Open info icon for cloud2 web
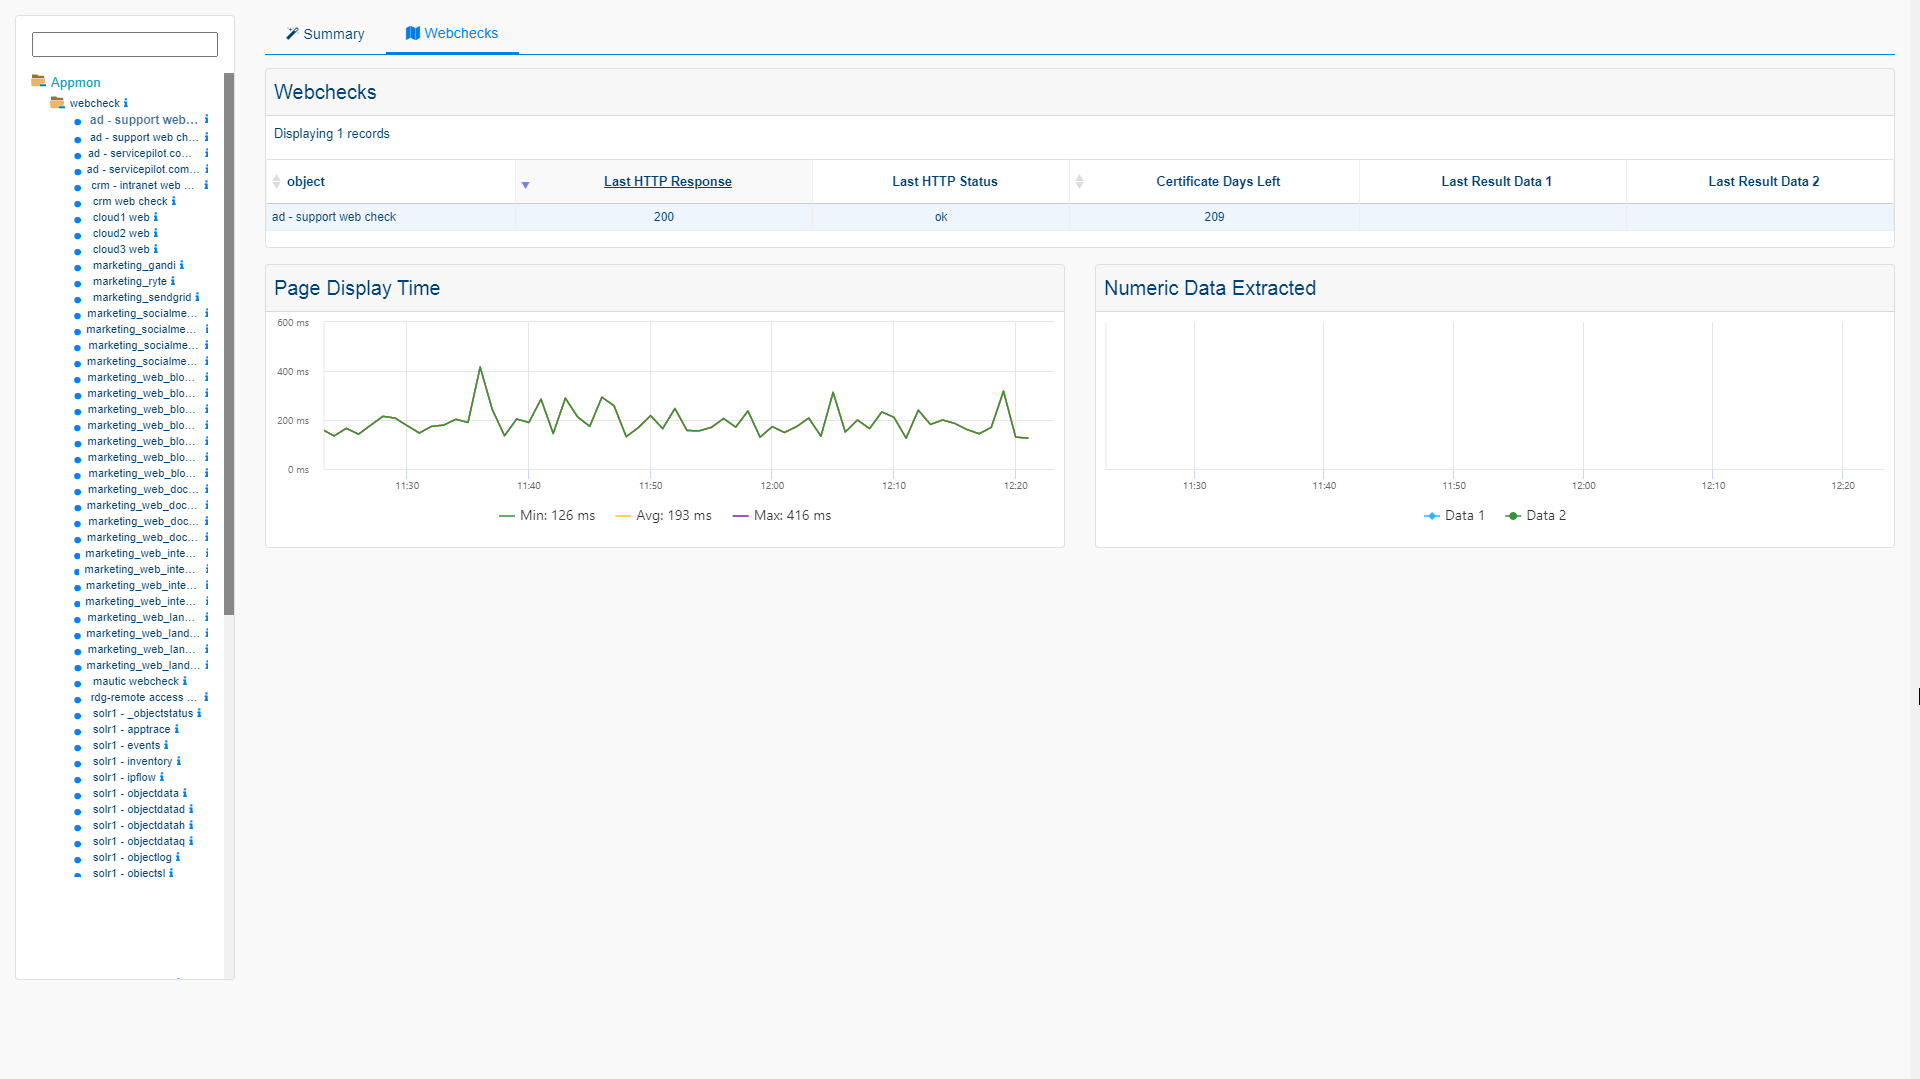Image resolution: width=1920 pixels, height=1079 pixels. click(155, 233)
